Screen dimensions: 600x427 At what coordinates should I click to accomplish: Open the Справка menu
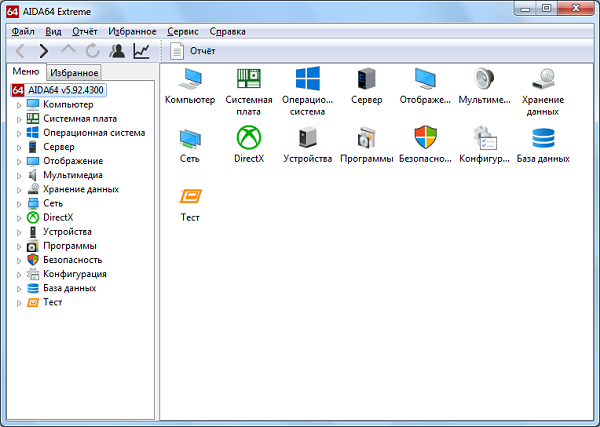pos(227,32)
